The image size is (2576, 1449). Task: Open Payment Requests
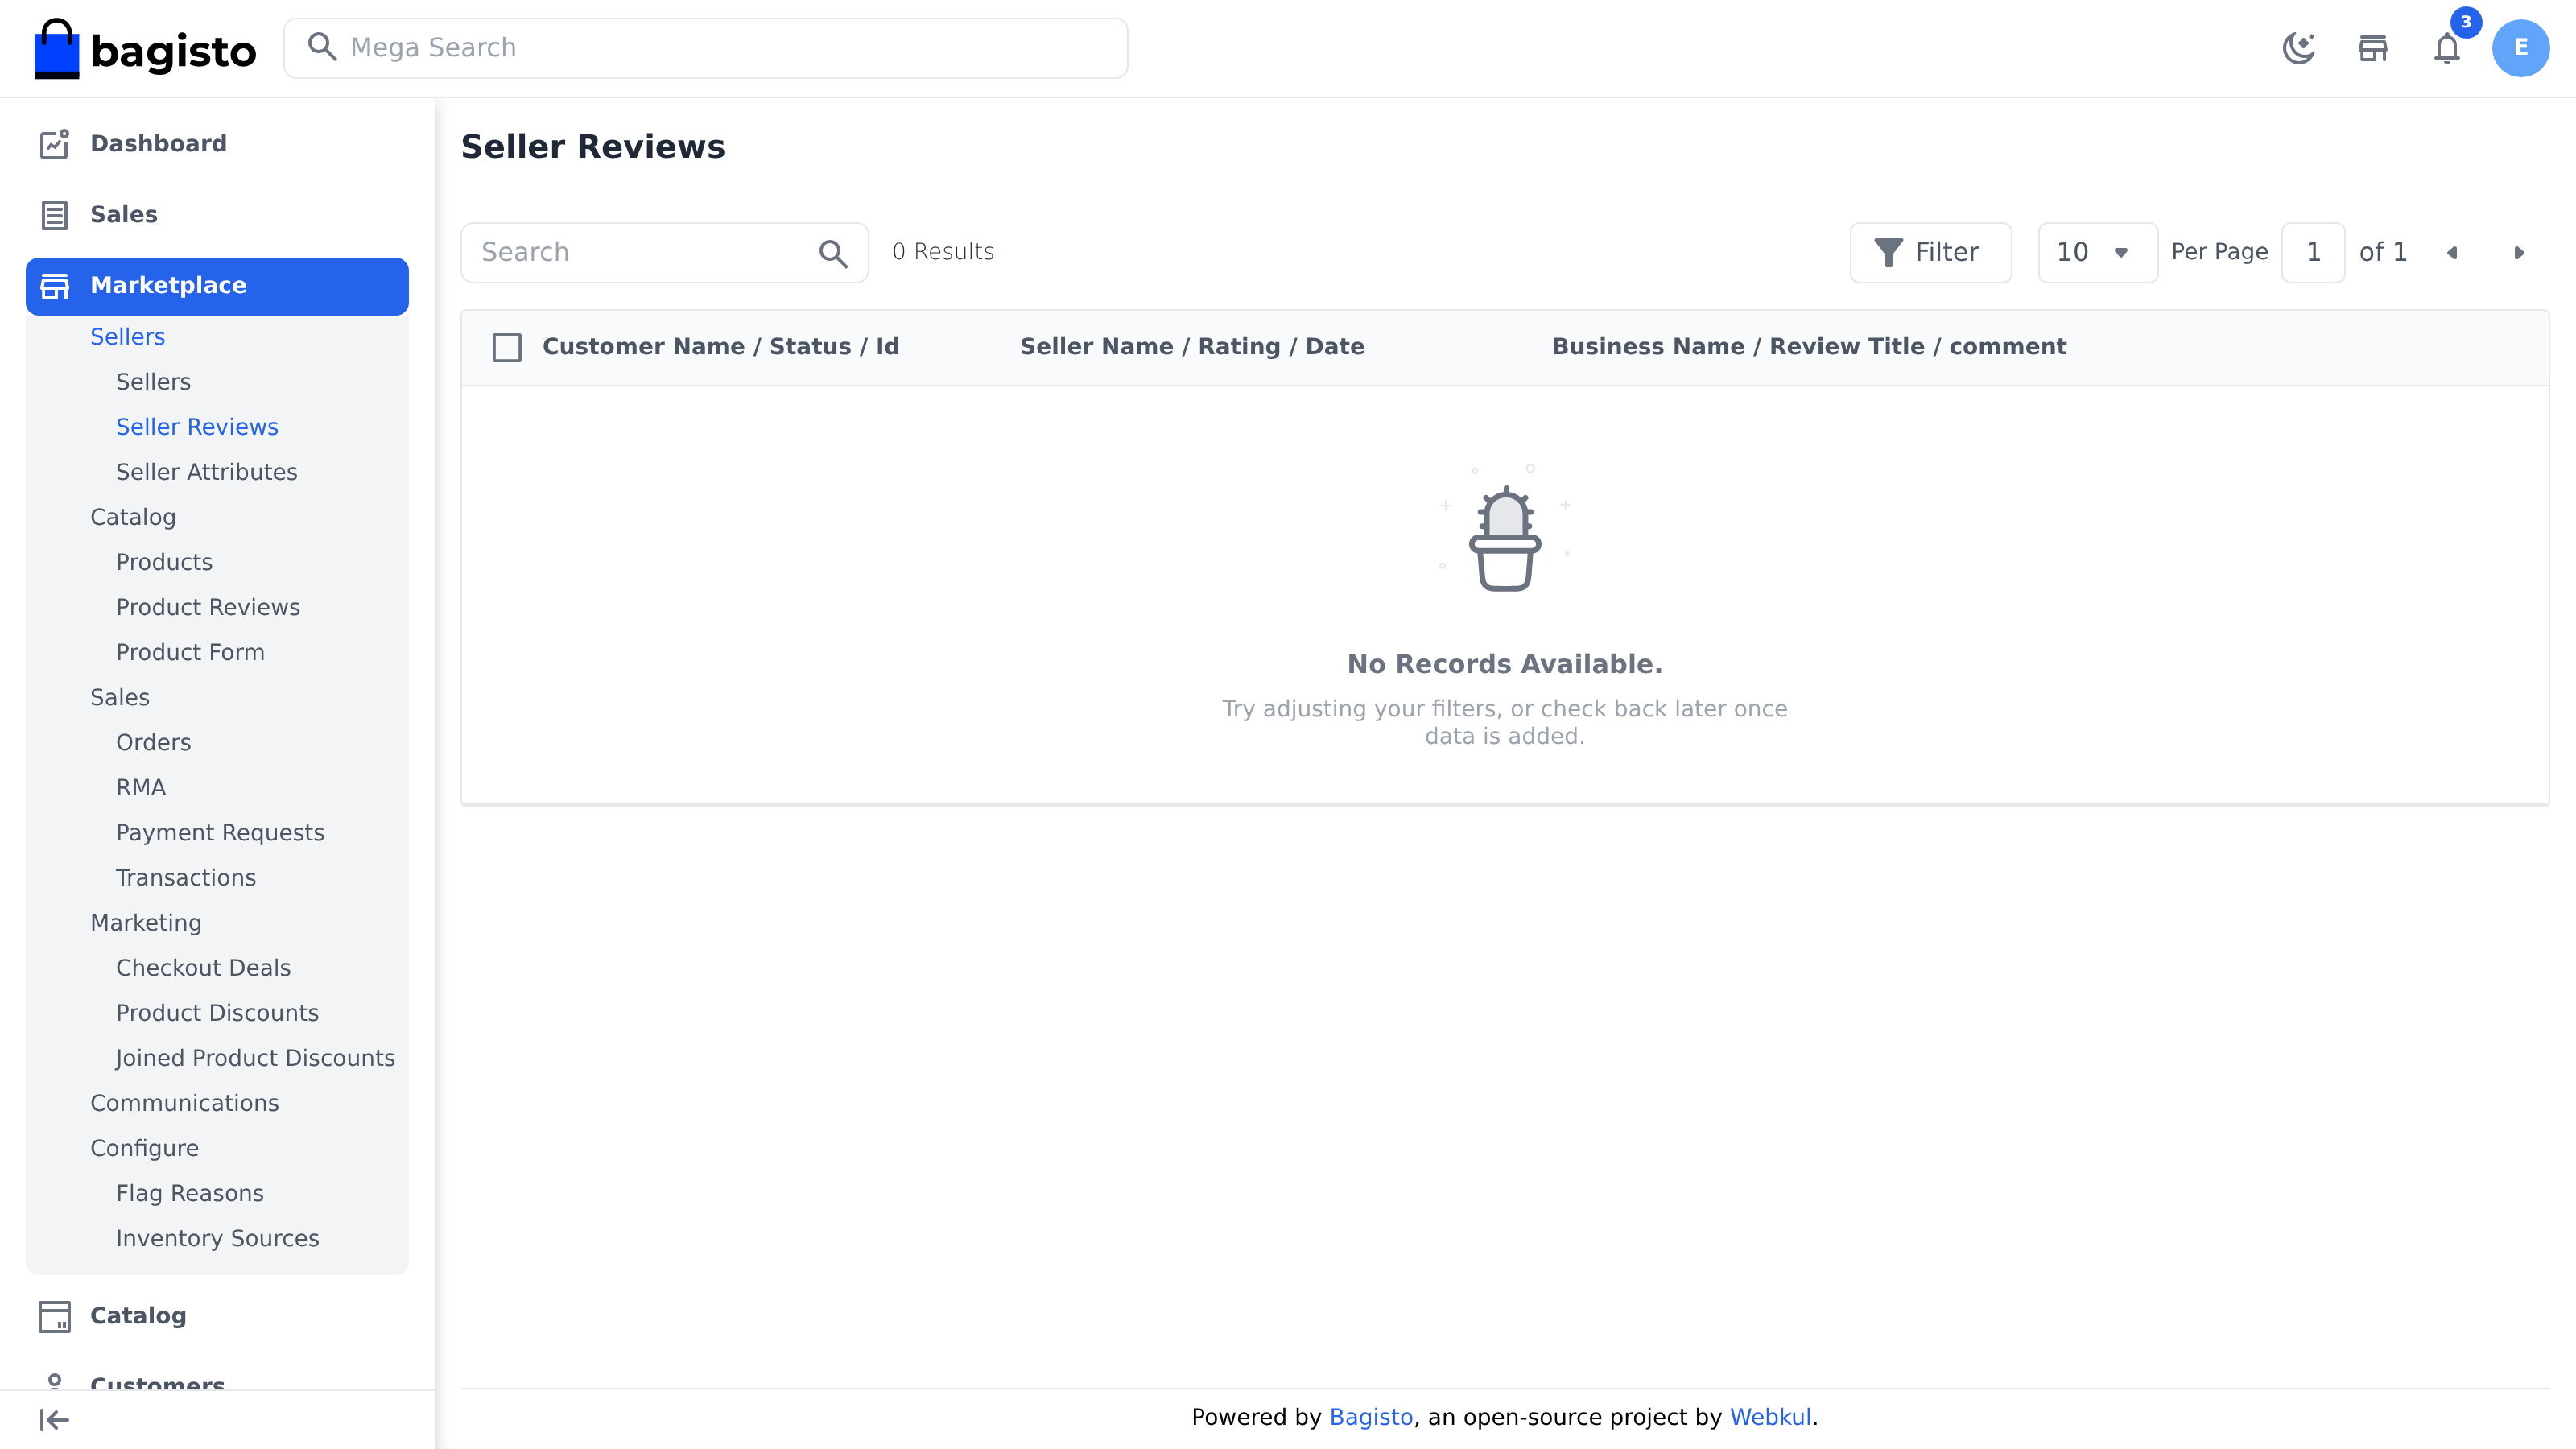point(220,832)
